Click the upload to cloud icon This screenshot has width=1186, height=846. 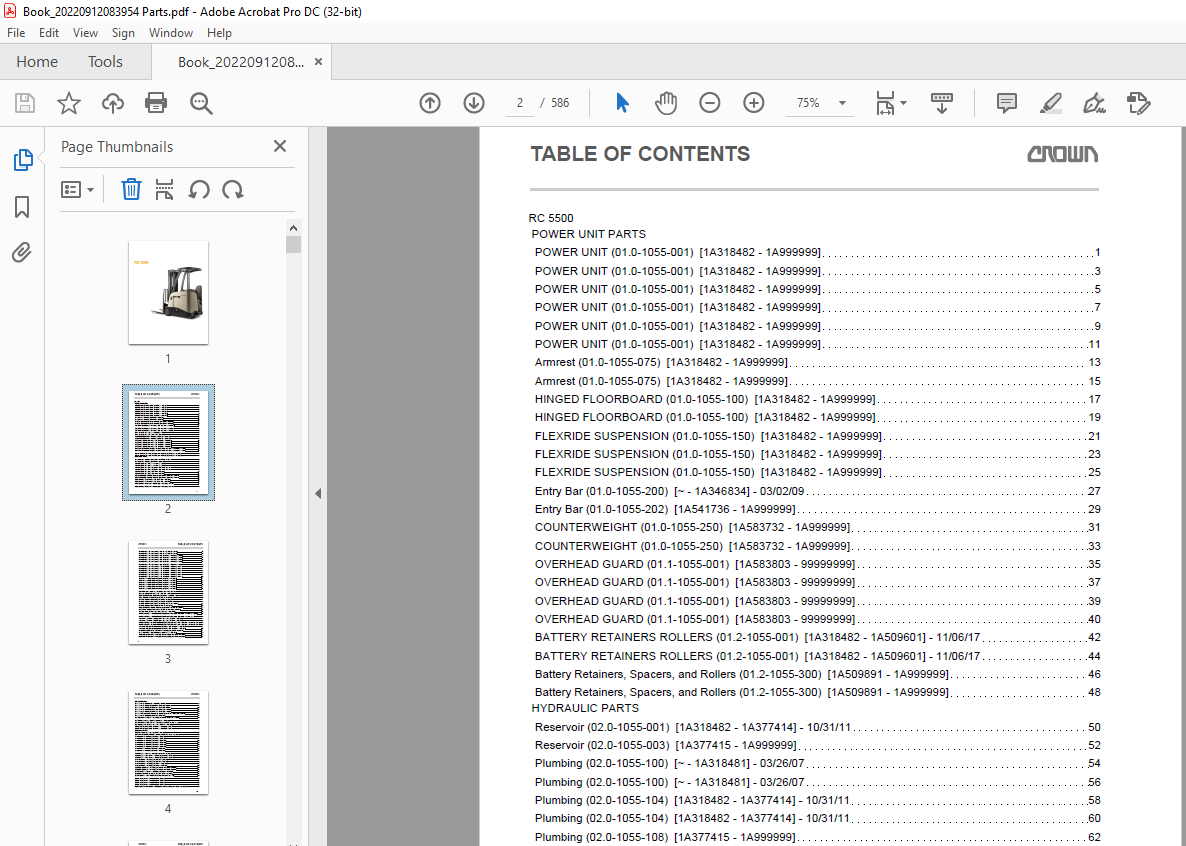pyautogui.click(x=113, y=103)
